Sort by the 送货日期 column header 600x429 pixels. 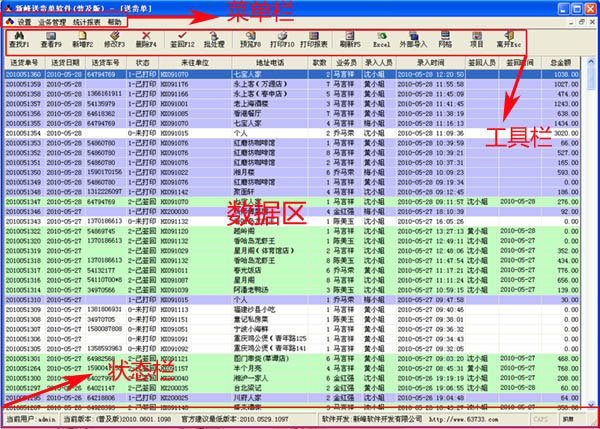[65, 62]
